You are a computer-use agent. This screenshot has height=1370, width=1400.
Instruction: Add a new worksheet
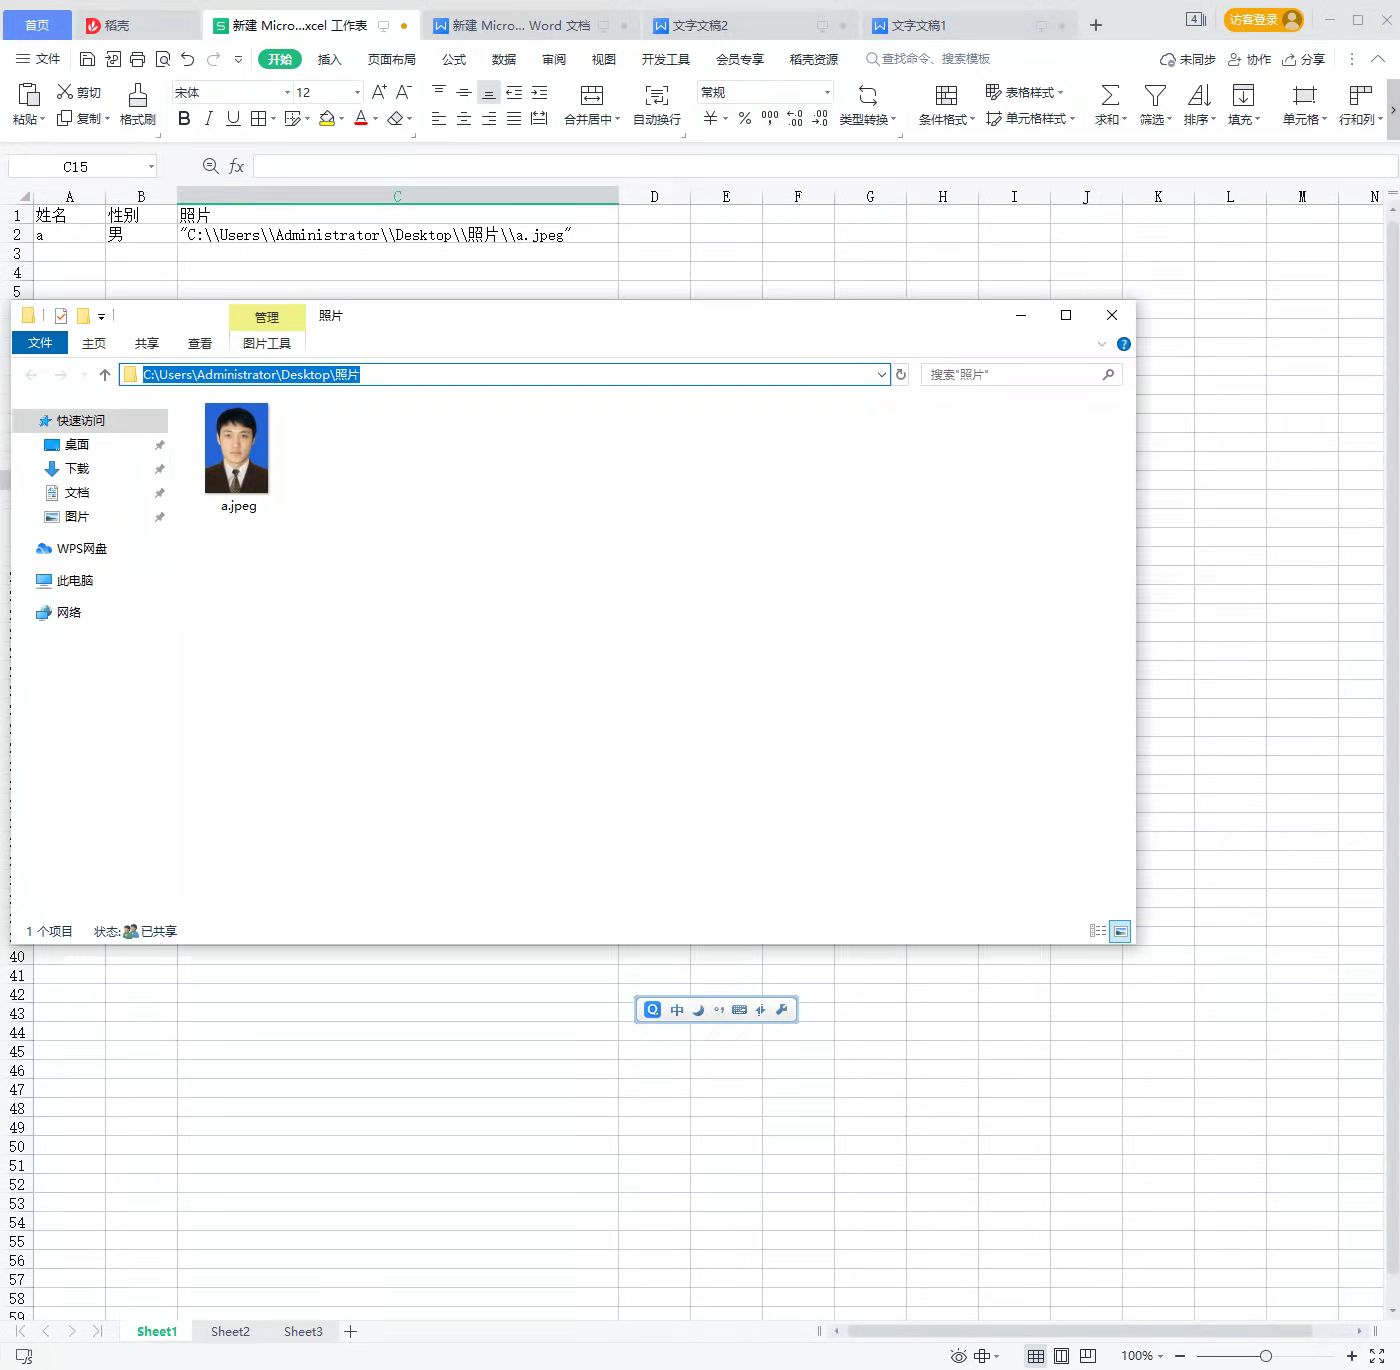(350, 1331)
